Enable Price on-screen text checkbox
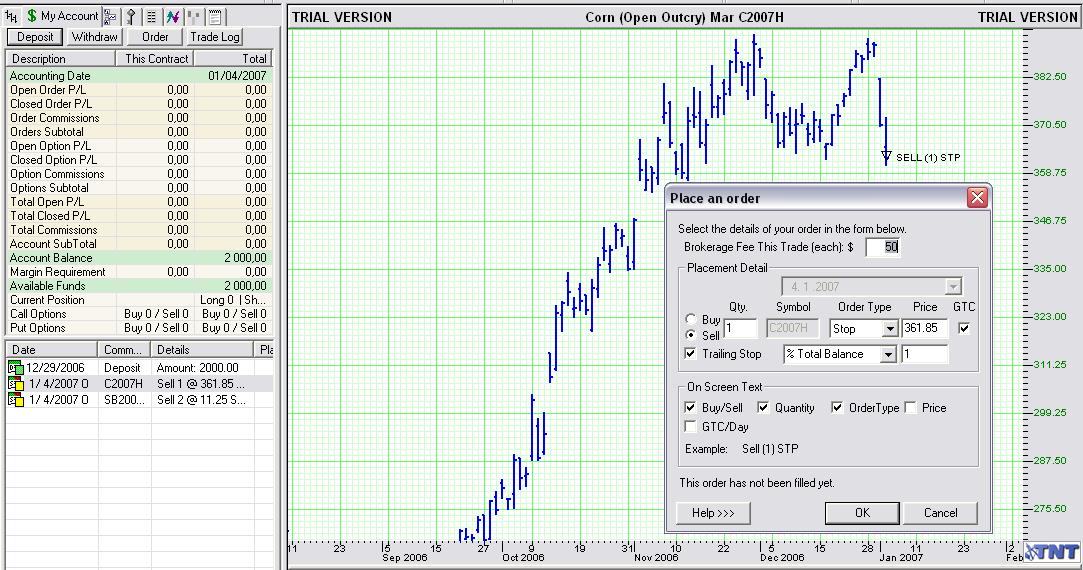This screenshot has width=1083, height=570. pyautogui.click(x=910, y=407)
